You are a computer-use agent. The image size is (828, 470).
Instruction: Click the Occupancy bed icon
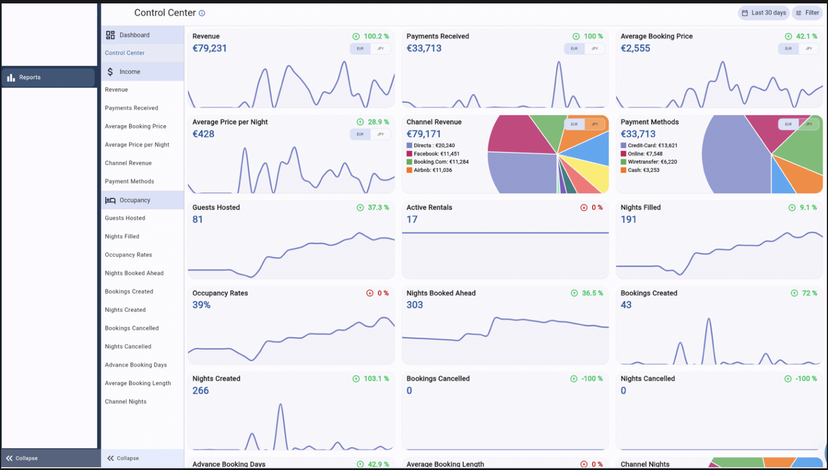click(x=110, y=200)
